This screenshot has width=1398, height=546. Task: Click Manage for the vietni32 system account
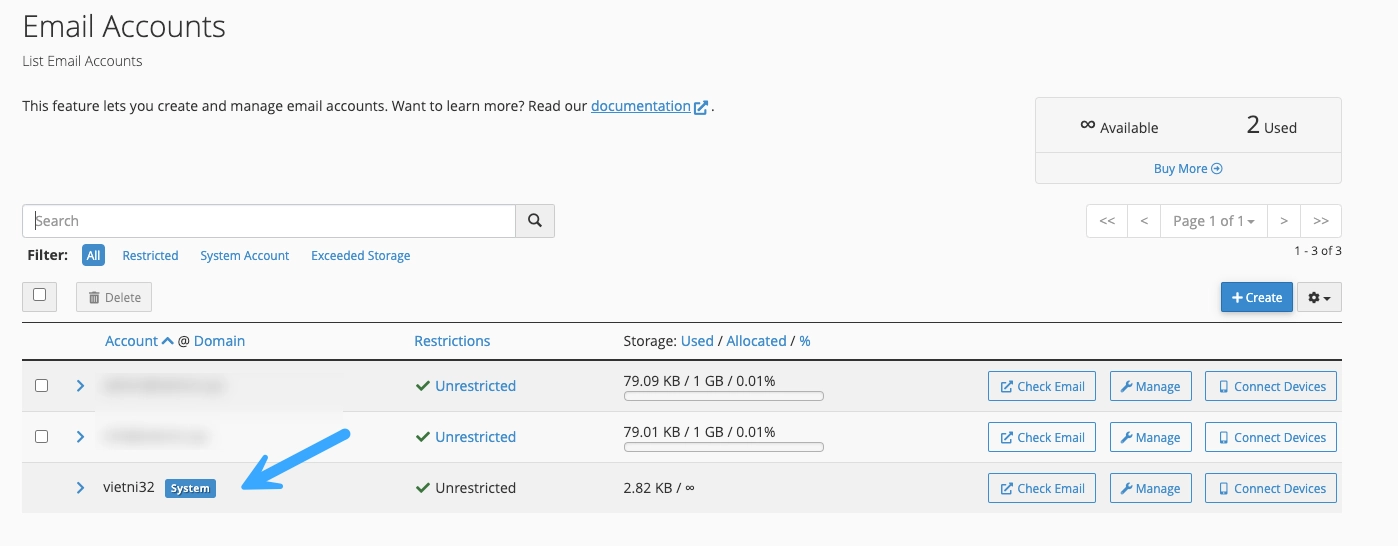(1150, 488)
